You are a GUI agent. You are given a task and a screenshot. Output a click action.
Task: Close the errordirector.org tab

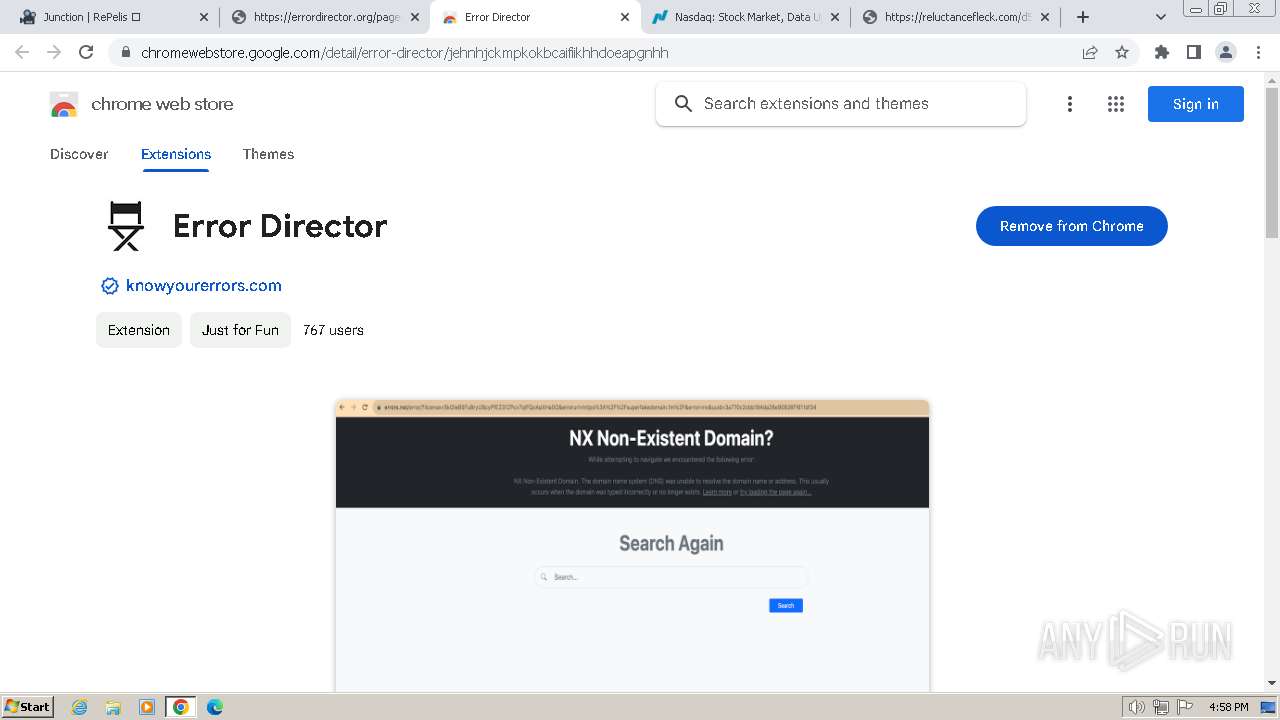click(415, 17)
